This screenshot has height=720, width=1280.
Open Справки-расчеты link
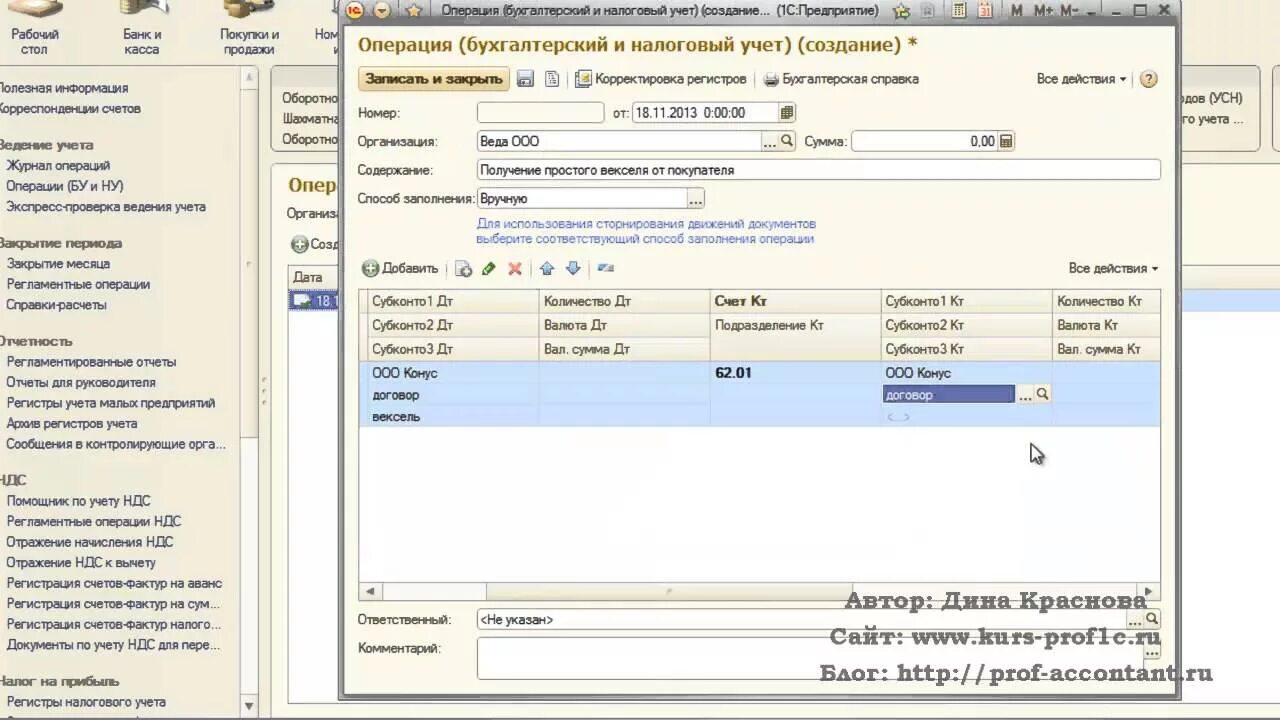click(56, 305)
